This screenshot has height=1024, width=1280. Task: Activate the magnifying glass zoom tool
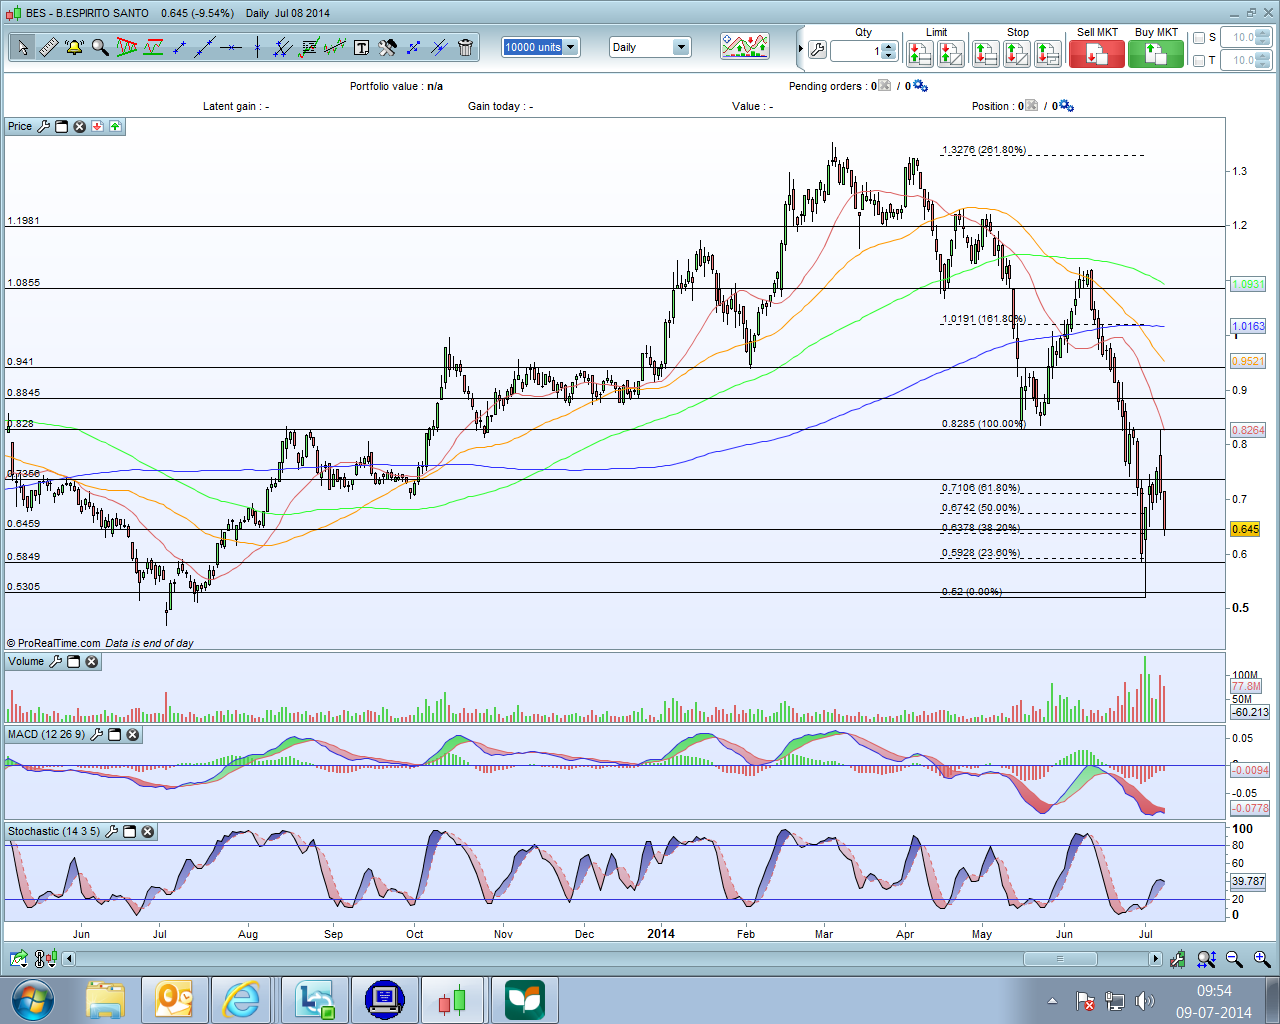pos(100,47)
